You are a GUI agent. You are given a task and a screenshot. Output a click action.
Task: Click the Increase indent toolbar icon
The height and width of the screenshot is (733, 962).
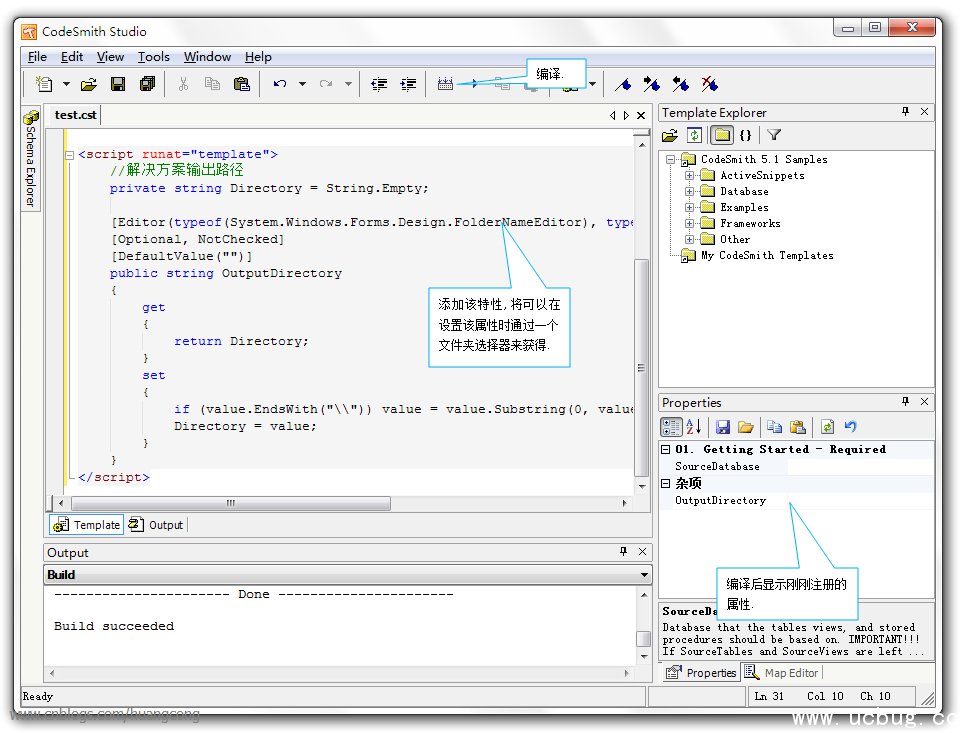[x=408, y=84]
